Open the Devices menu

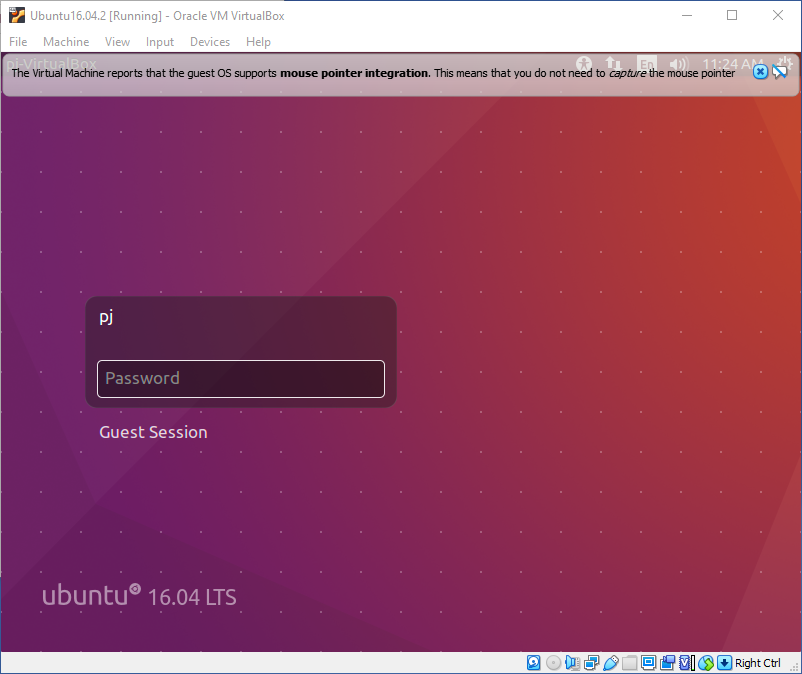210,42
